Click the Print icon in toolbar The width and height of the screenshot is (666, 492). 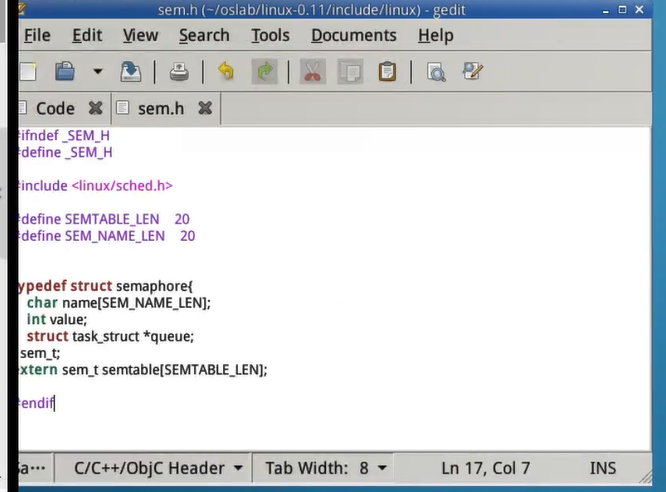179,72
